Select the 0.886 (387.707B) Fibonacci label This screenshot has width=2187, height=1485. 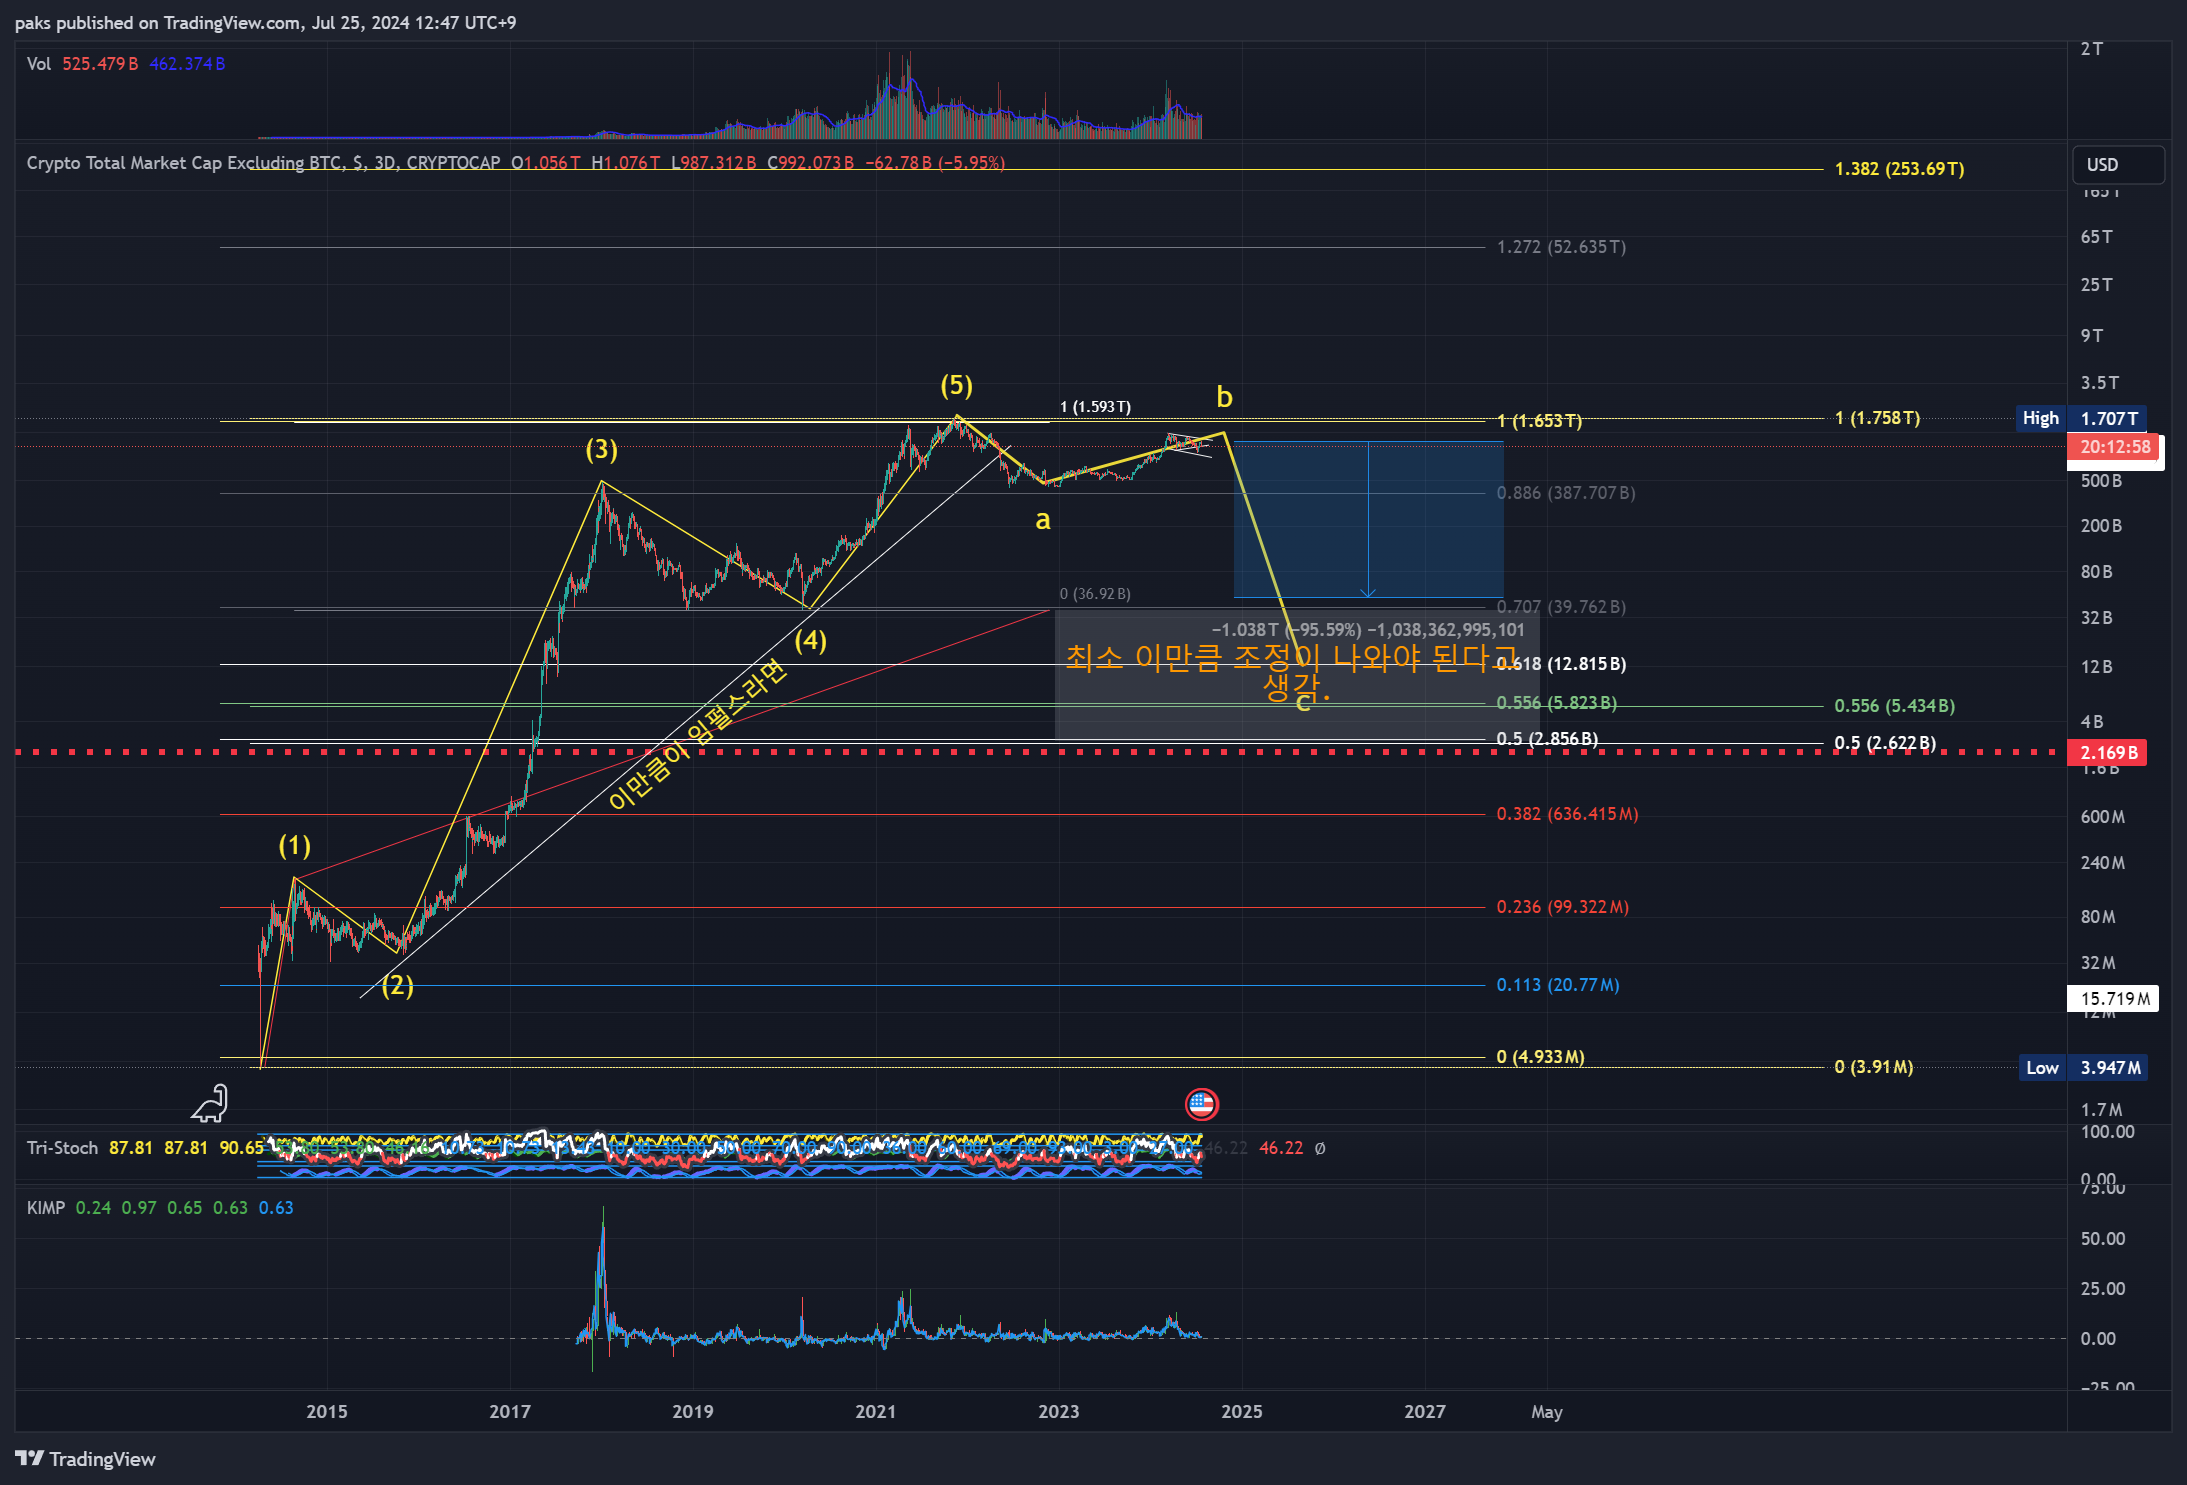click(1566, 493)
